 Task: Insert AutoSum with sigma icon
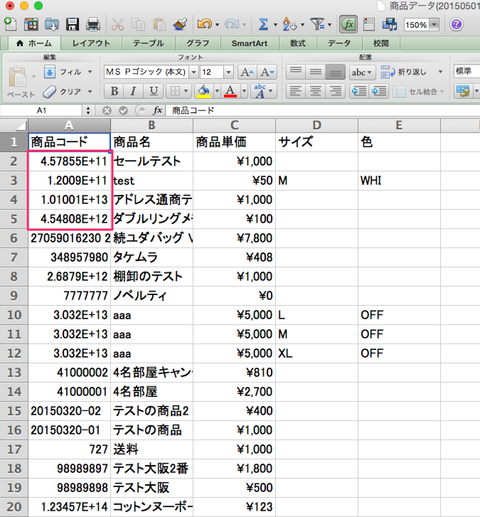pyautogui.click(x=263, y=24)
